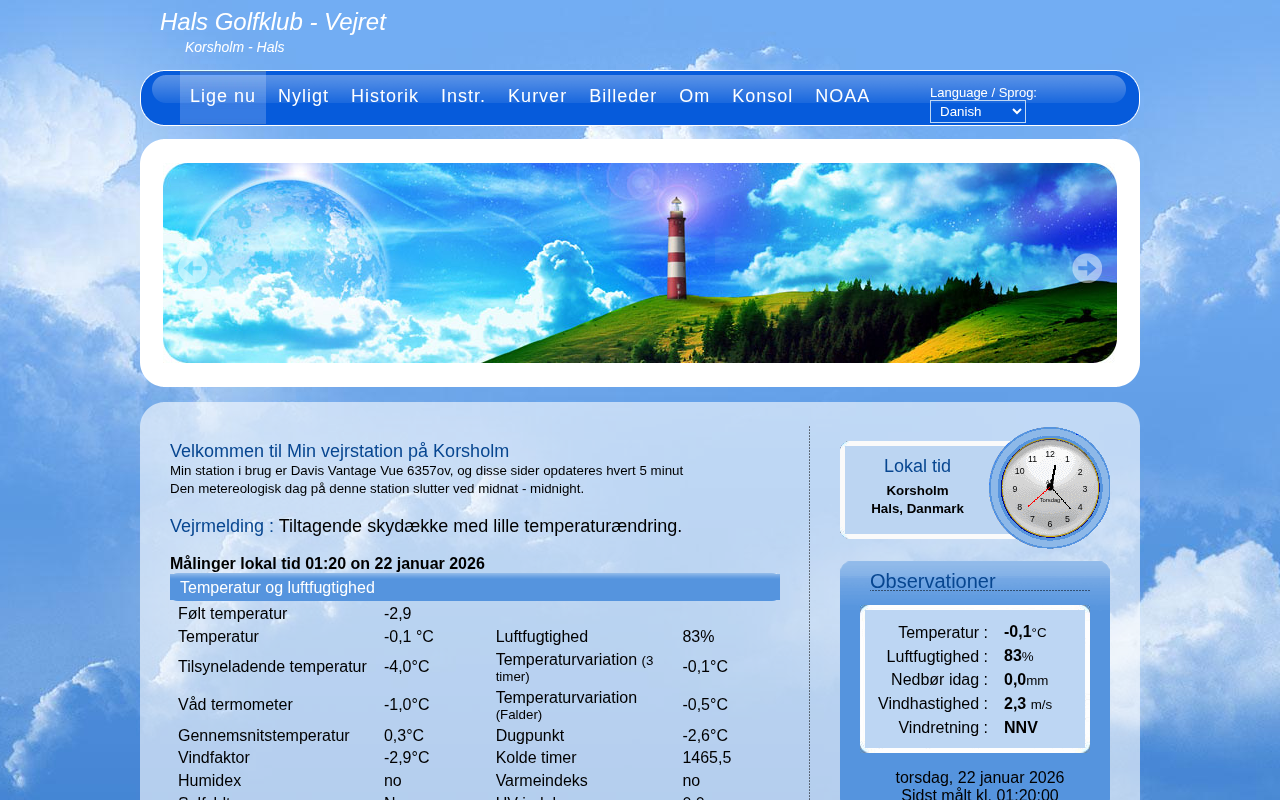This screenshot has width=1280, height=800.
Task: Open the Historik menu item
Action: pos(385,97)
